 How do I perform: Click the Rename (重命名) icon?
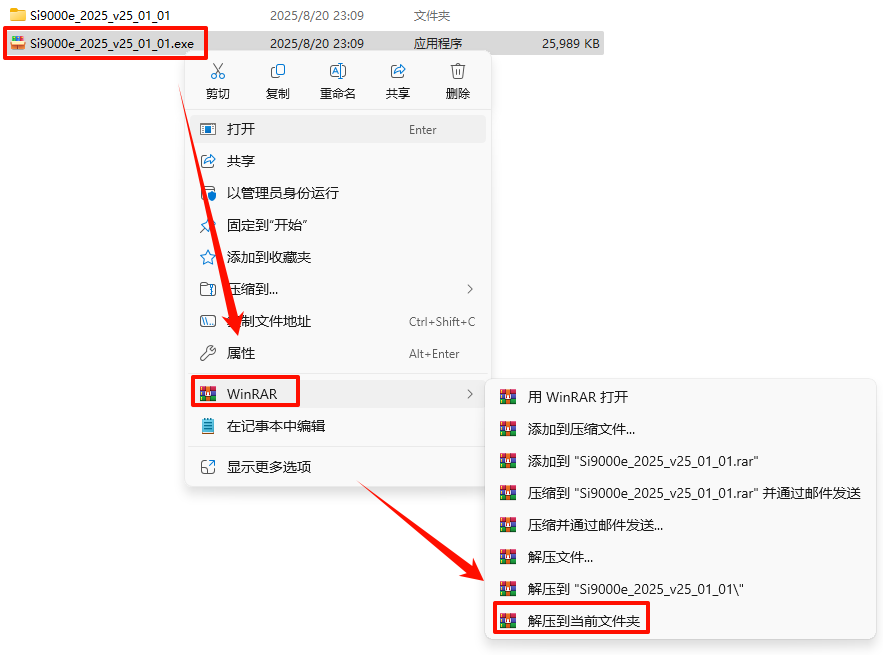tap(338, 72)
